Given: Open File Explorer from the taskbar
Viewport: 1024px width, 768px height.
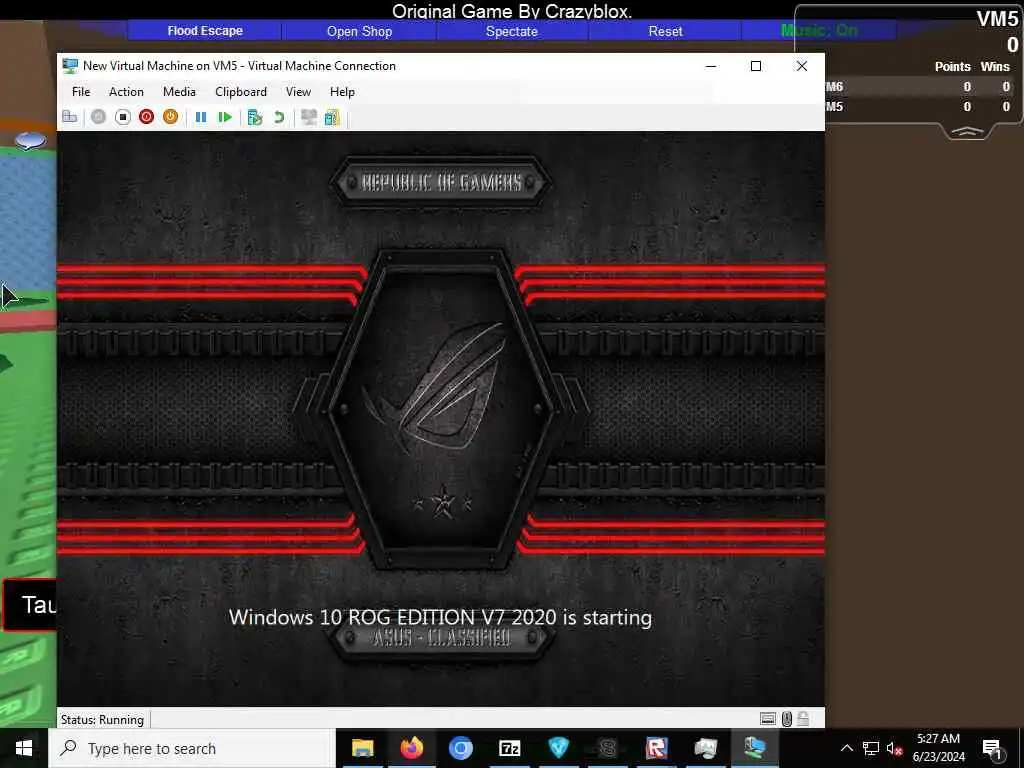Looking at the screenshot, I should click(x=362, y=748).
